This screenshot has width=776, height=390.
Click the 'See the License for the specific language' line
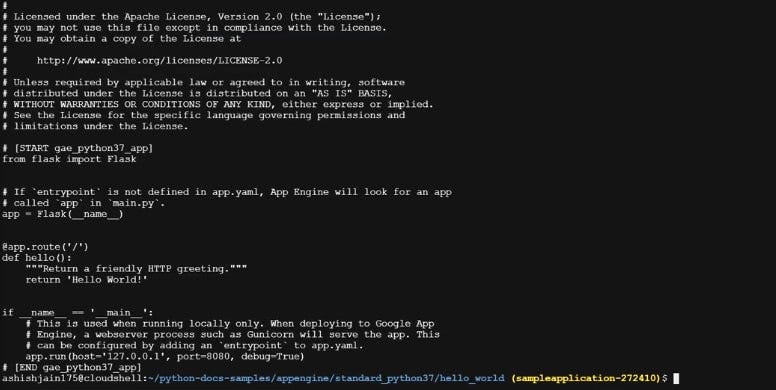pyautogui.click(x=203, y=115)
